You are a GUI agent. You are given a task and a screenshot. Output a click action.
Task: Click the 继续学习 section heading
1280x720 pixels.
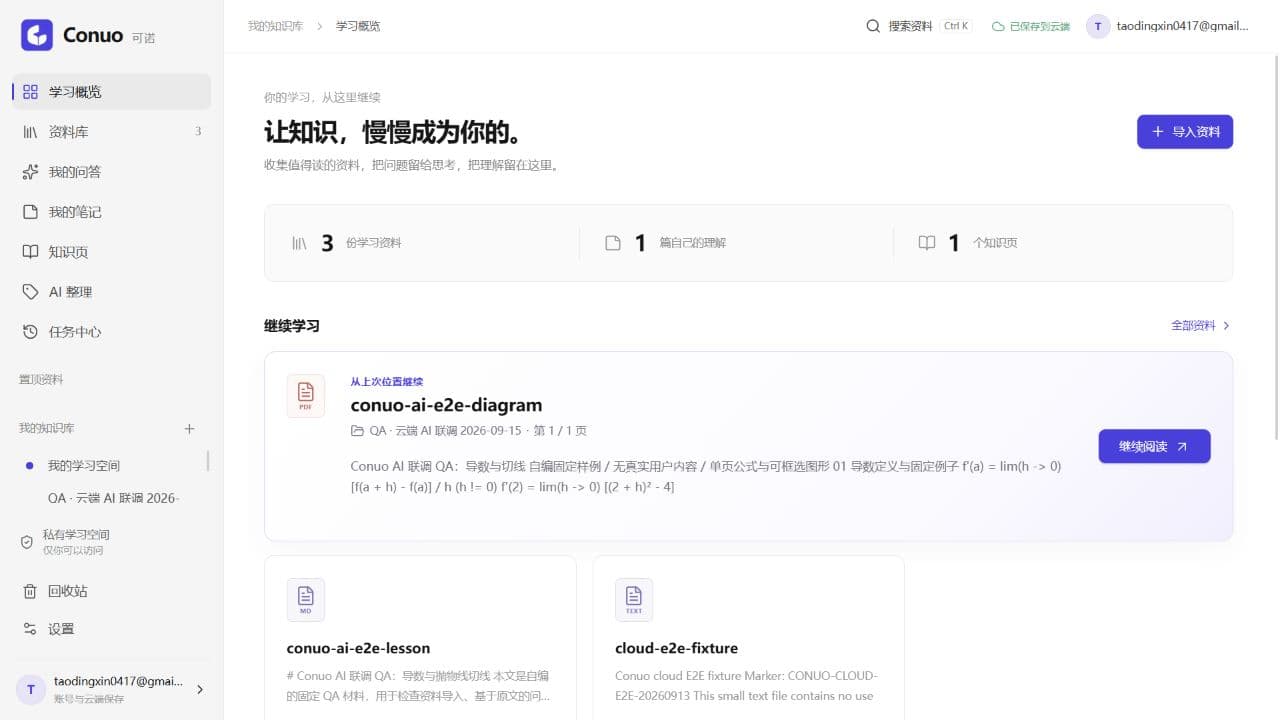pos(292,326)
